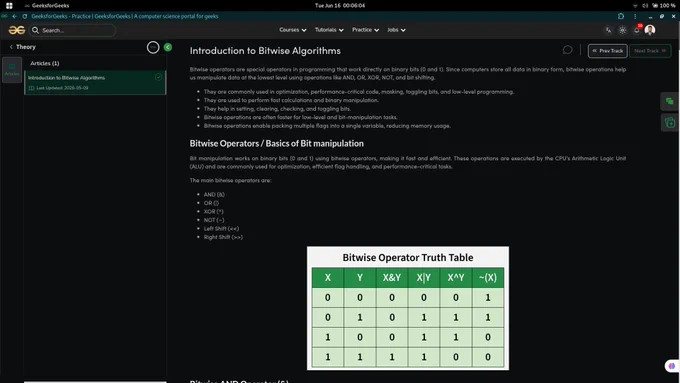Screen dimensions: 680x383
Task: Go back via the Theory chevron
Action: [11, 47]
